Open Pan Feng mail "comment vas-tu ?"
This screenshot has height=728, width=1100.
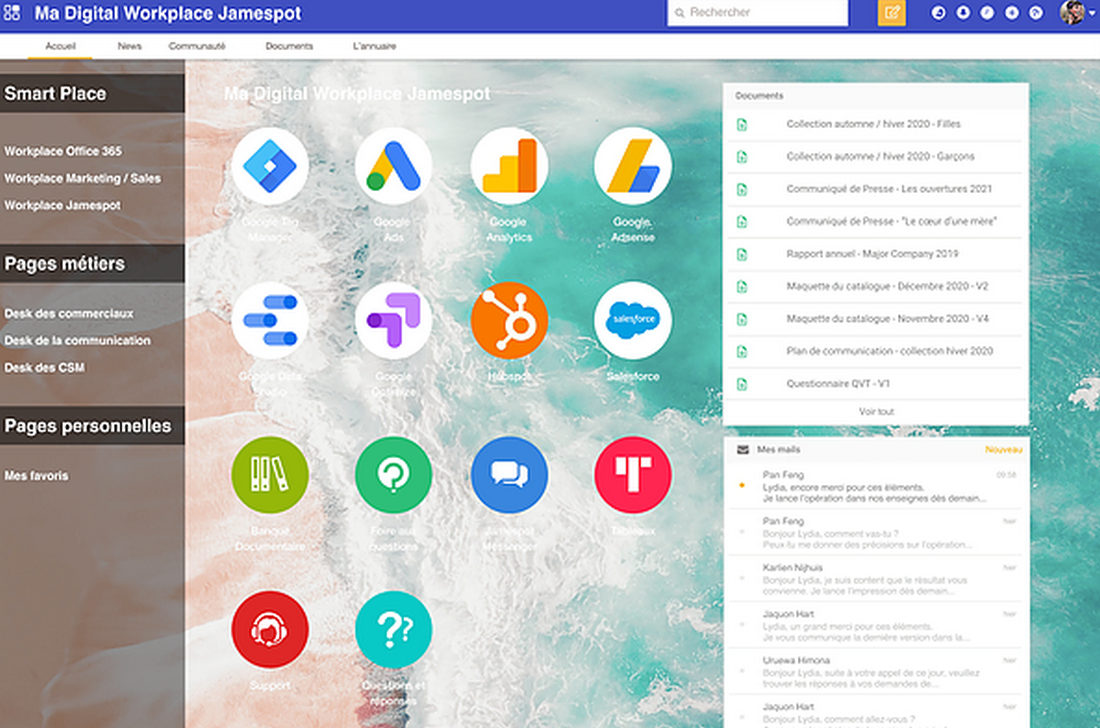pyautogui.click(x=876, y=532)
